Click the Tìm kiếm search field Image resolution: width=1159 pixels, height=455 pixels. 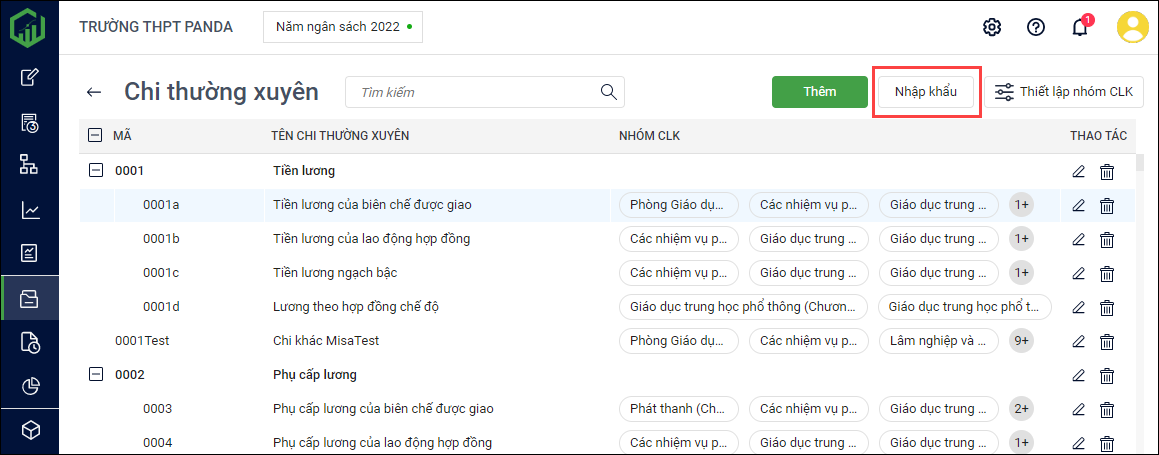[475, 92]
